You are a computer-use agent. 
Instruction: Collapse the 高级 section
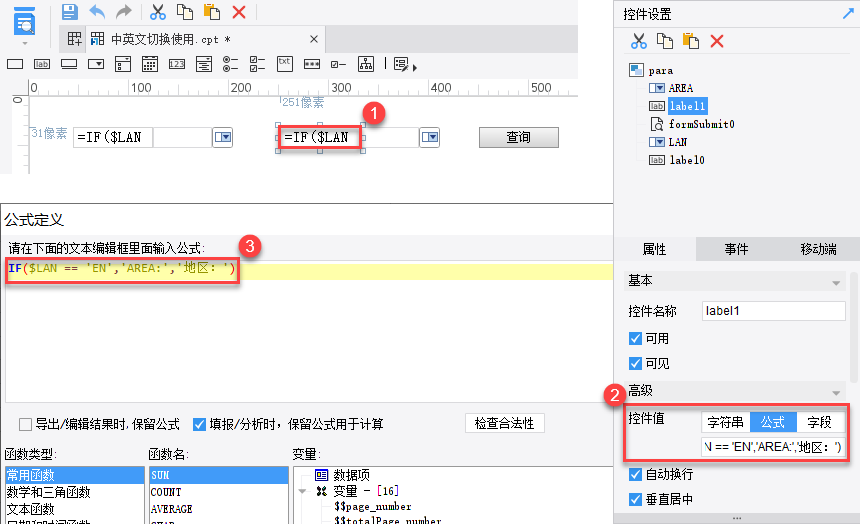836,393
